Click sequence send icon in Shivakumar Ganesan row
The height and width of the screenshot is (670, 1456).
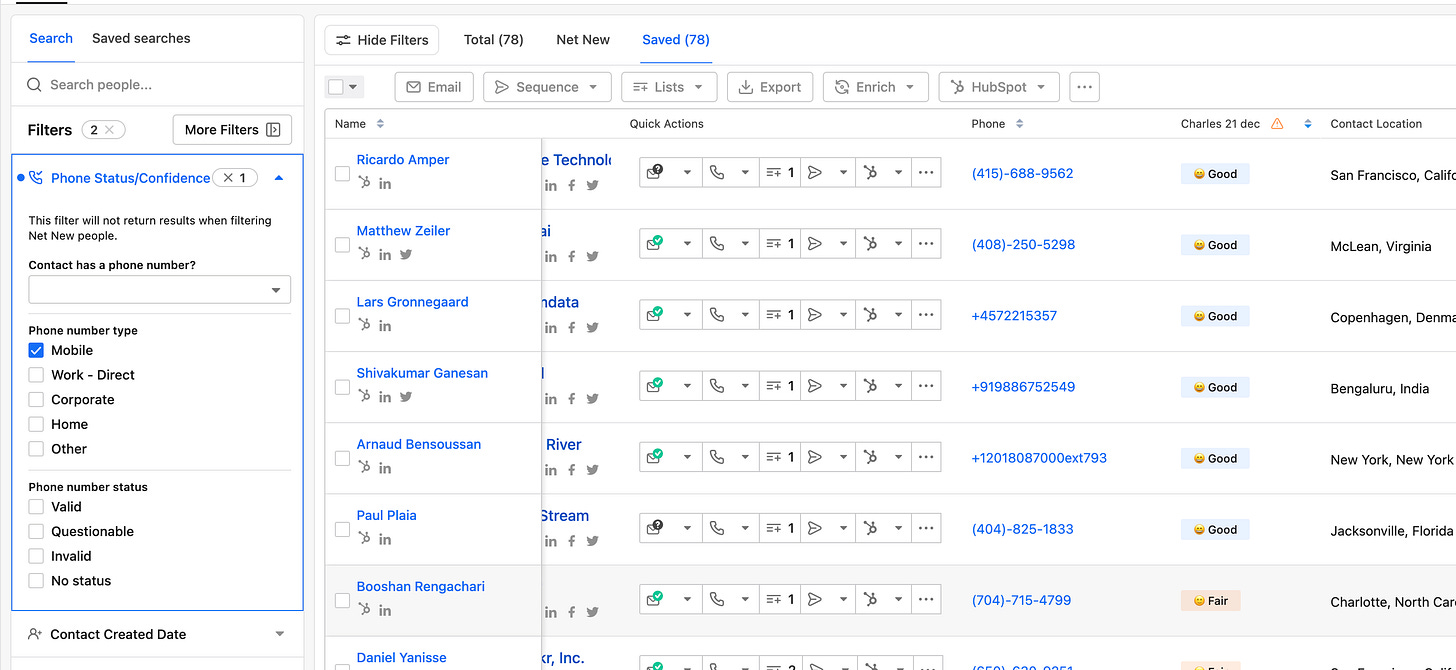(815, 386)
